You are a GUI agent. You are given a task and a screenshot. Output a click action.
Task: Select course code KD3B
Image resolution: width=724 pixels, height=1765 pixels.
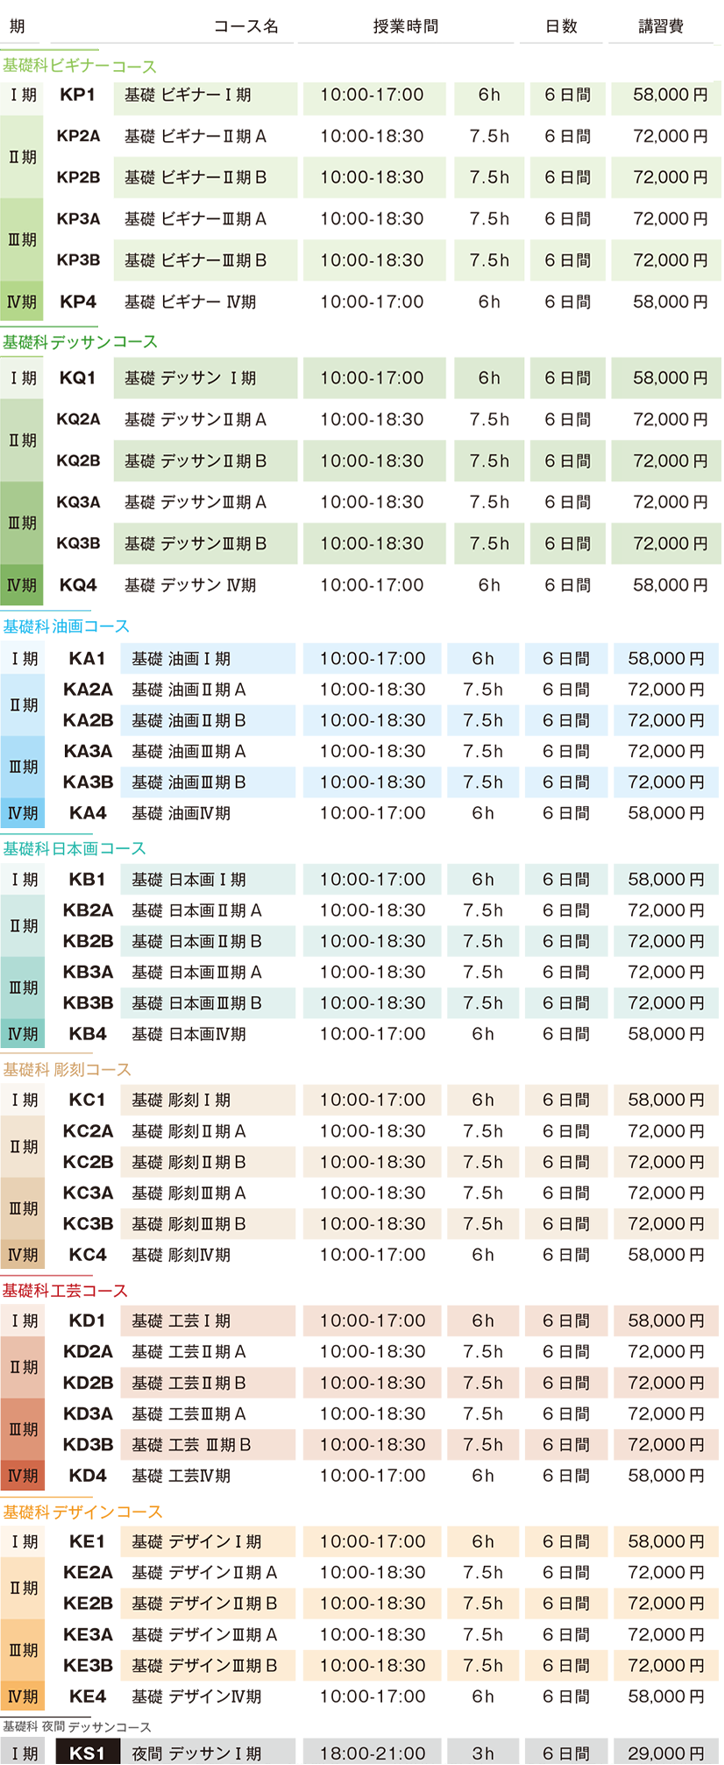pos(88,1445)
